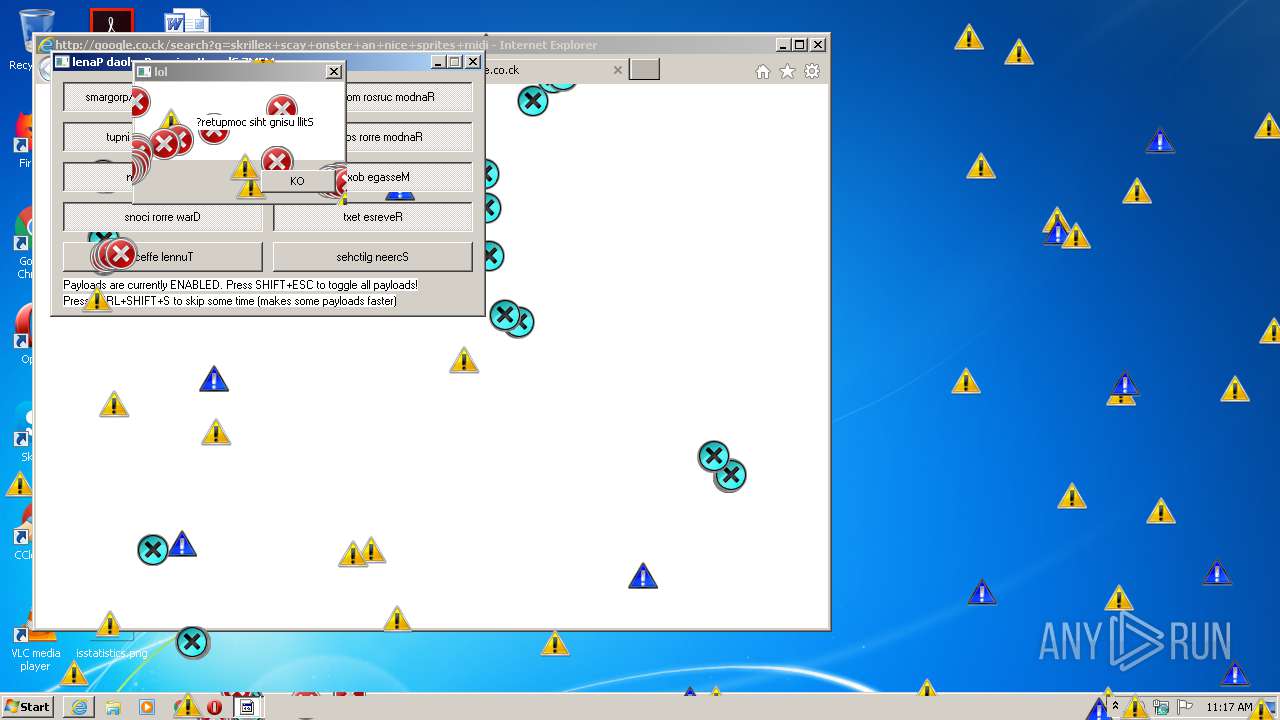Minimize the Internet Explorer window
The image size is (1280, 720).
tap(783, 44)
